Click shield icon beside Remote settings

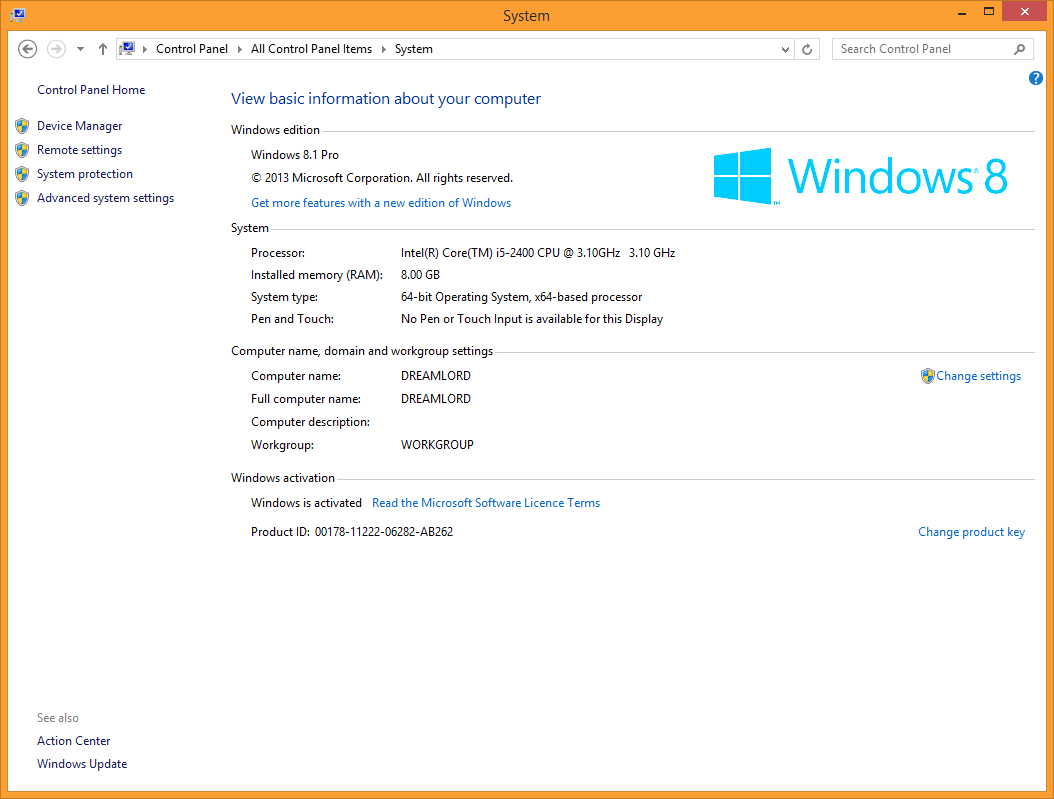pos(22,150)
